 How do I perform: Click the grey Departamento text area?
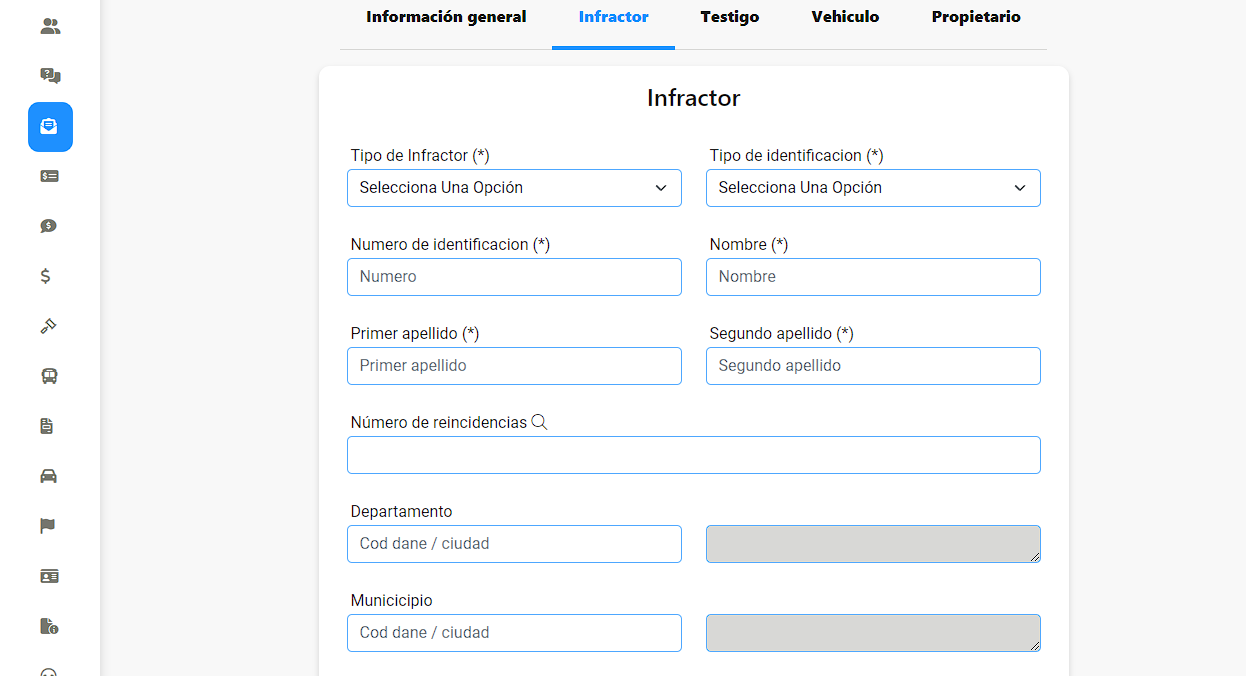point(873,544)
